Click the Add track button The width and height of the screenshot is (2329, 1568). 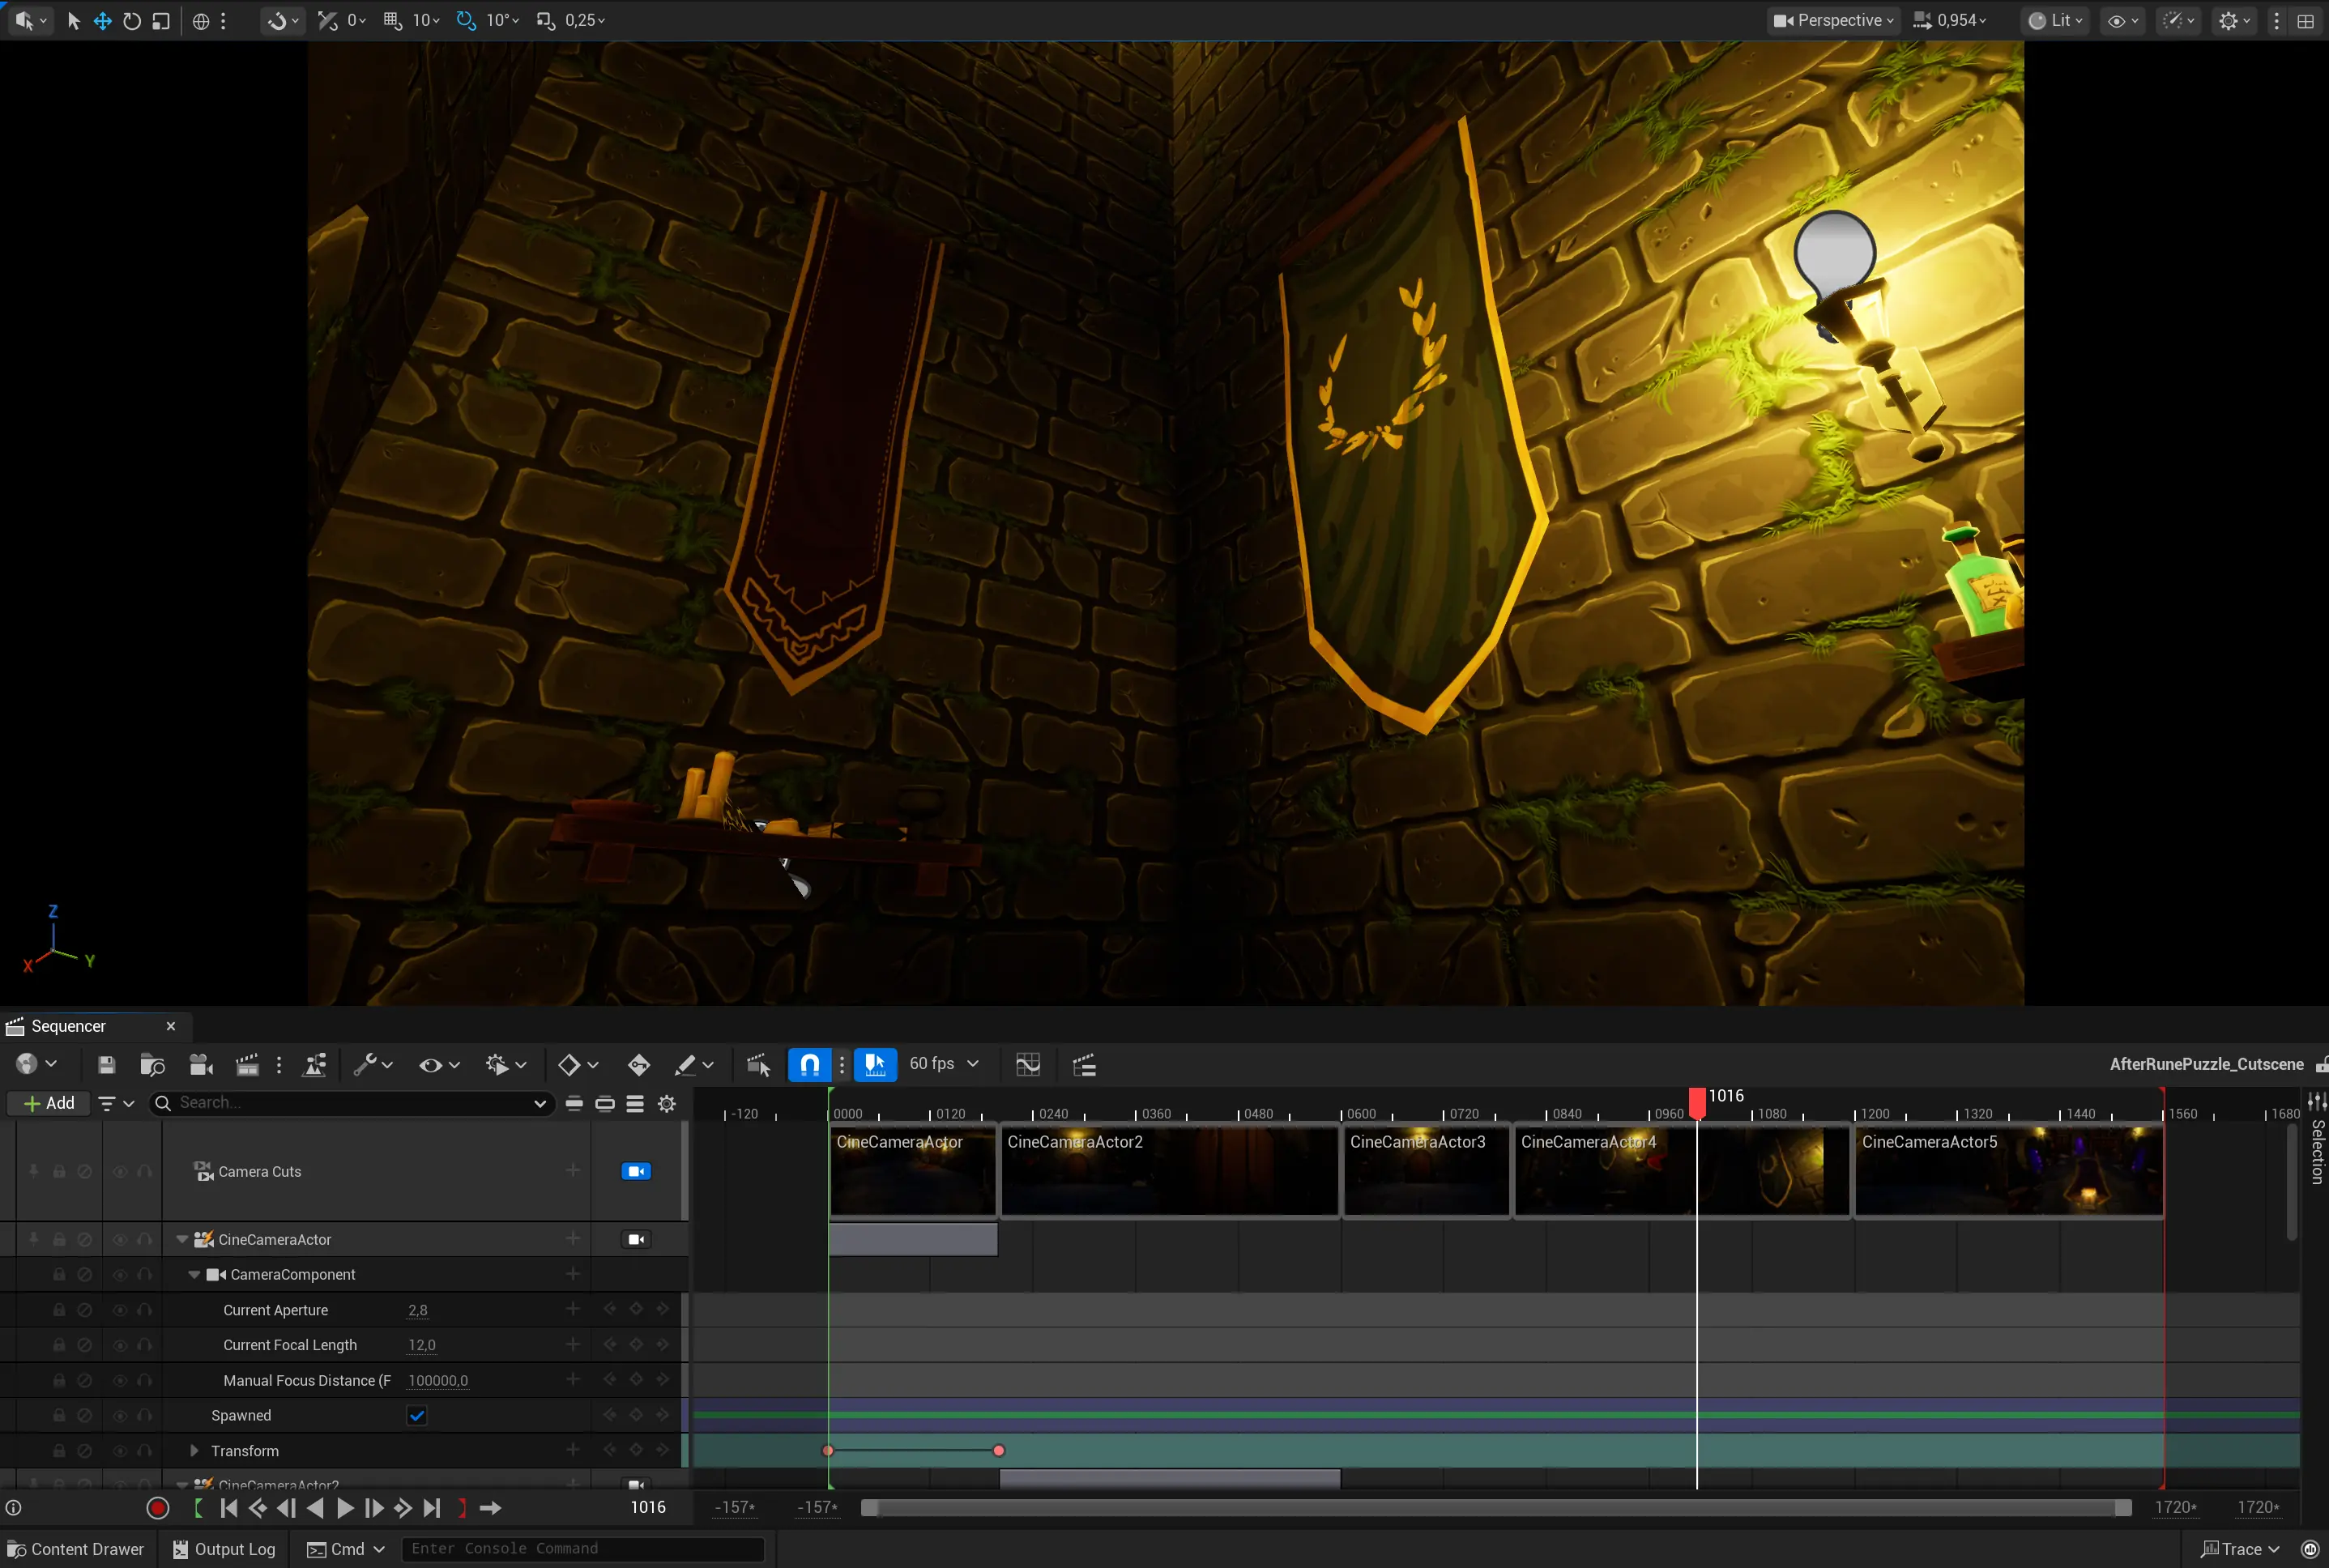tap(49, 1103)
